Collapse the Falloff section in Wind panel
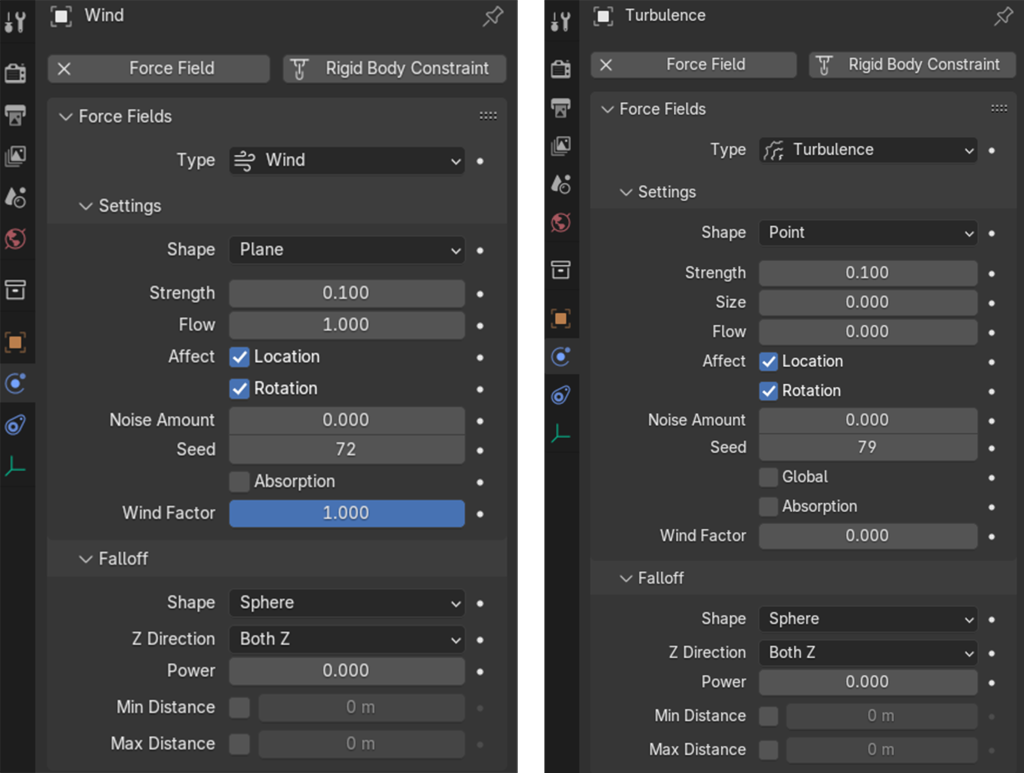This screenshot has height=773, width=1024. [x=87, y=559]
